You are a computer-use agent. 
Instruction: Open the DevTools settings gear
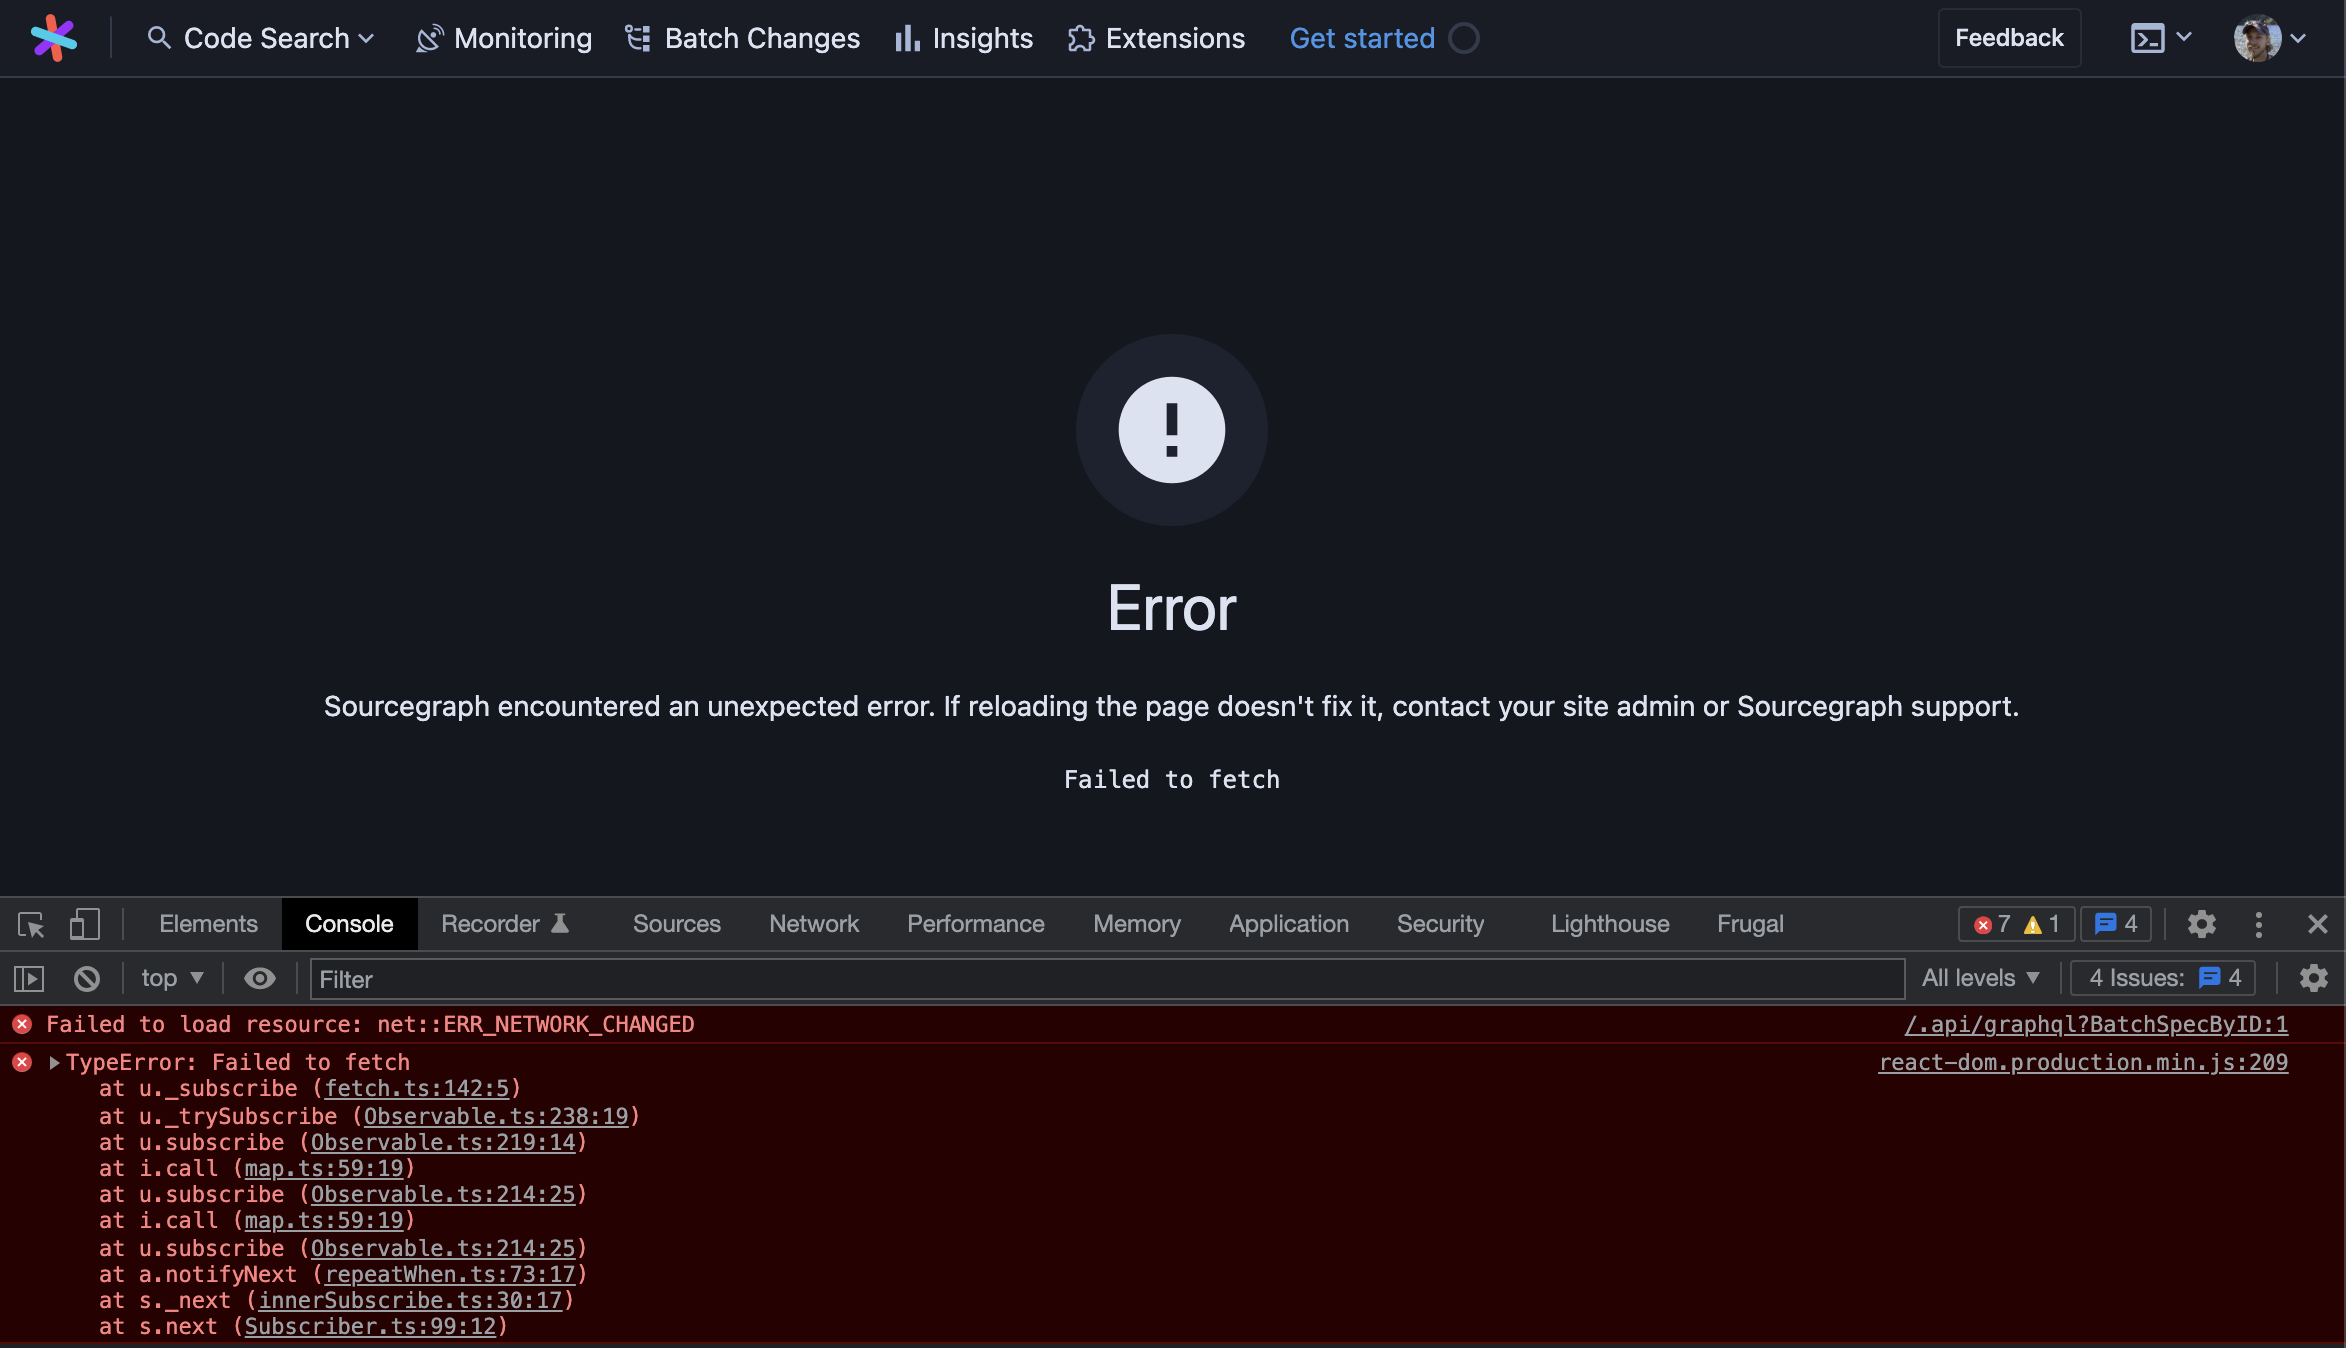pos(2201,924)
